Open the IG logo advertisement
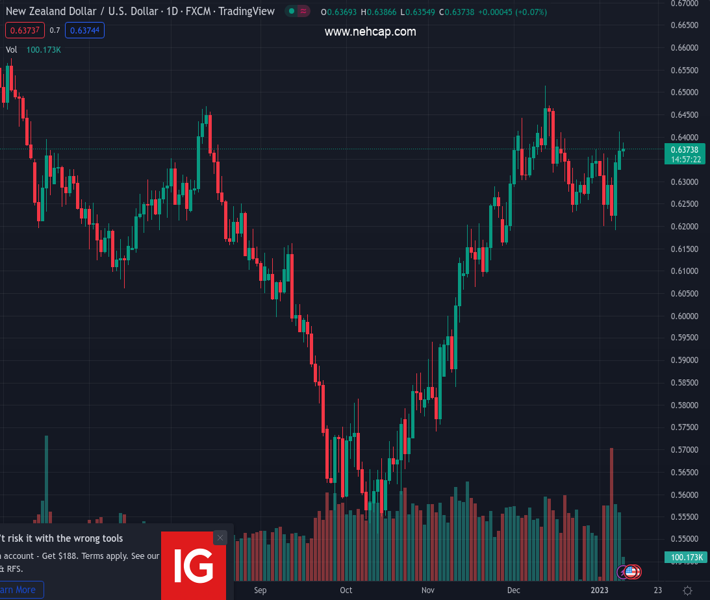The height and width of the screenshot is (600, 710). coord(194,566)
